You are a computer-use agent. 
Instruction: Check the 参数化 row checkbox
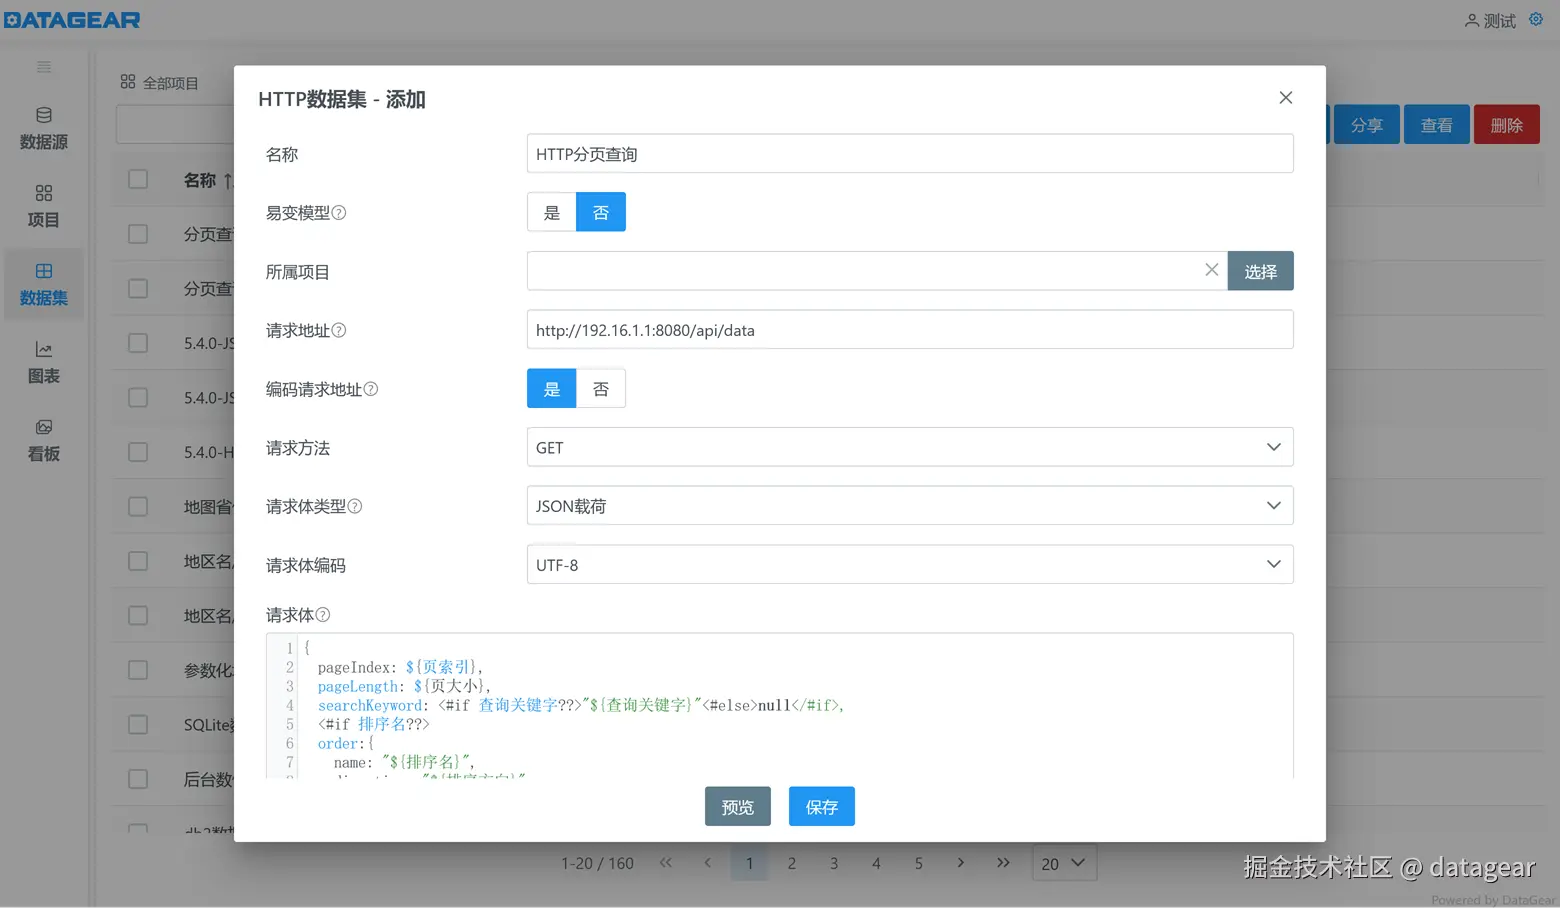[x=138, y=670]
